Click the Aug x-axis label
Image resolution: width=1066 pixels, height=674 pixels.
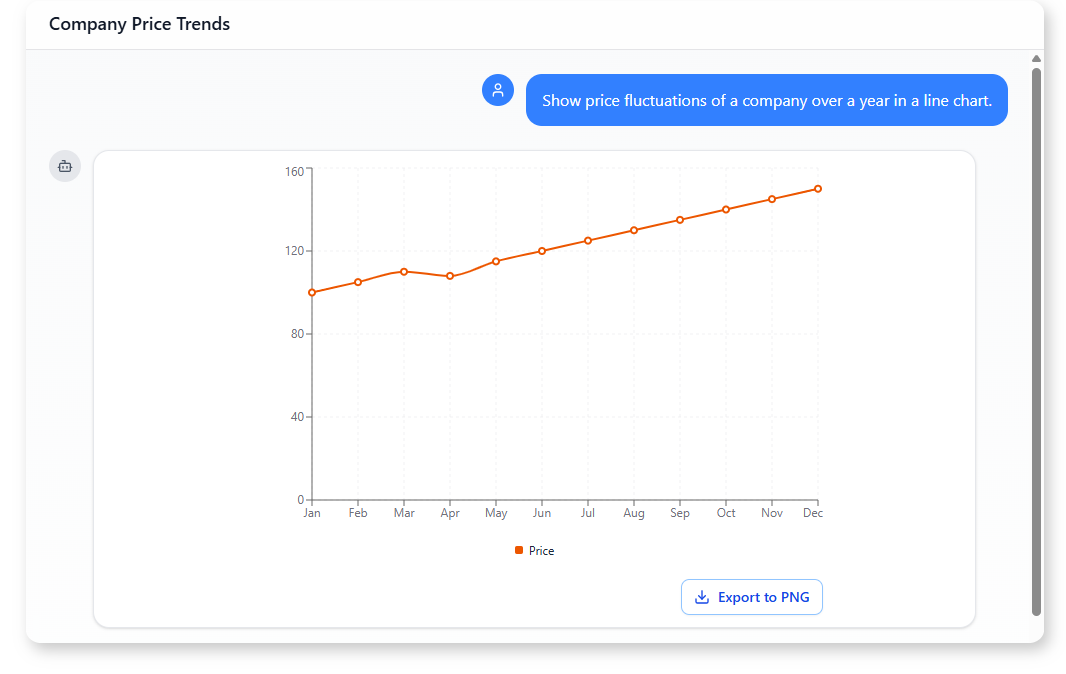(x=634, y=513)
